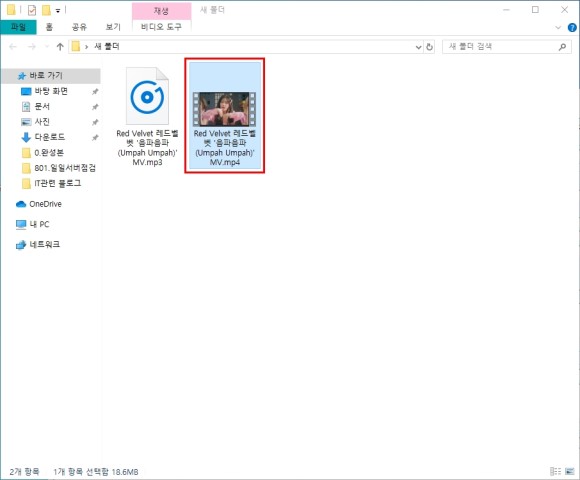Switch to the 공유 ribbon tab
The height and width of the screenshot is (480, 580).
79,27
